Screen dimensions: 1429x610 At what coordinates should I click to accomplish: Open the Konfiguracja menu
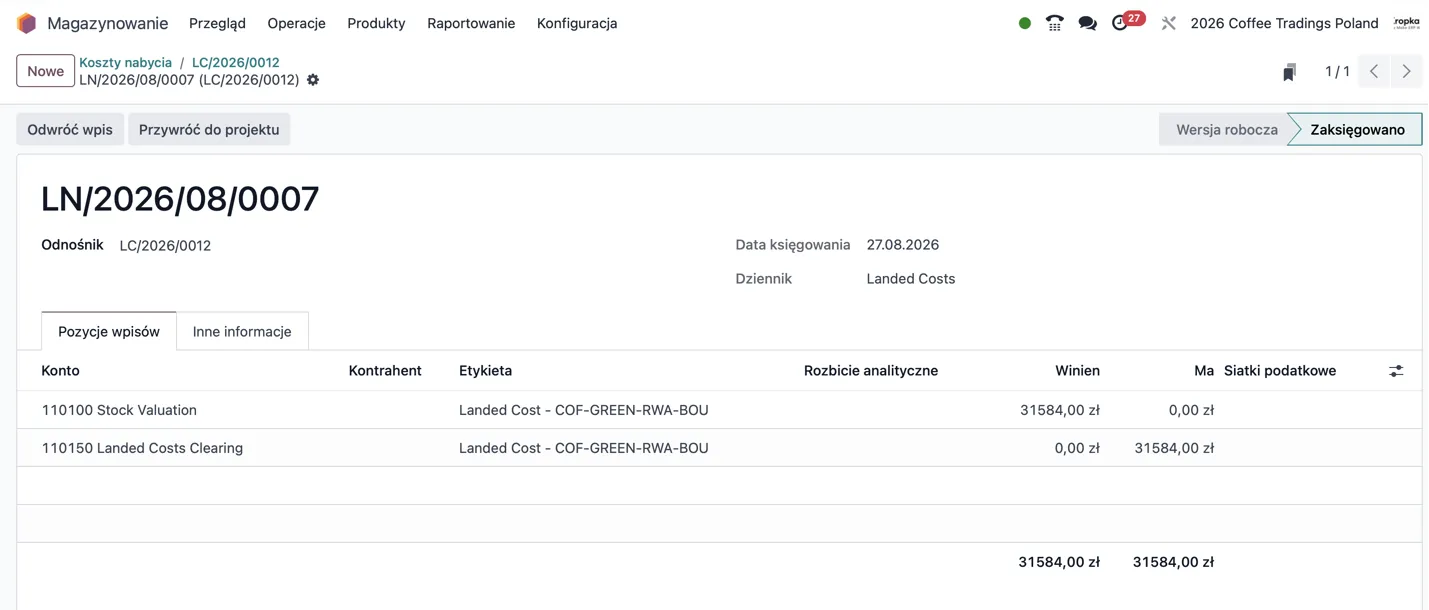577,23
